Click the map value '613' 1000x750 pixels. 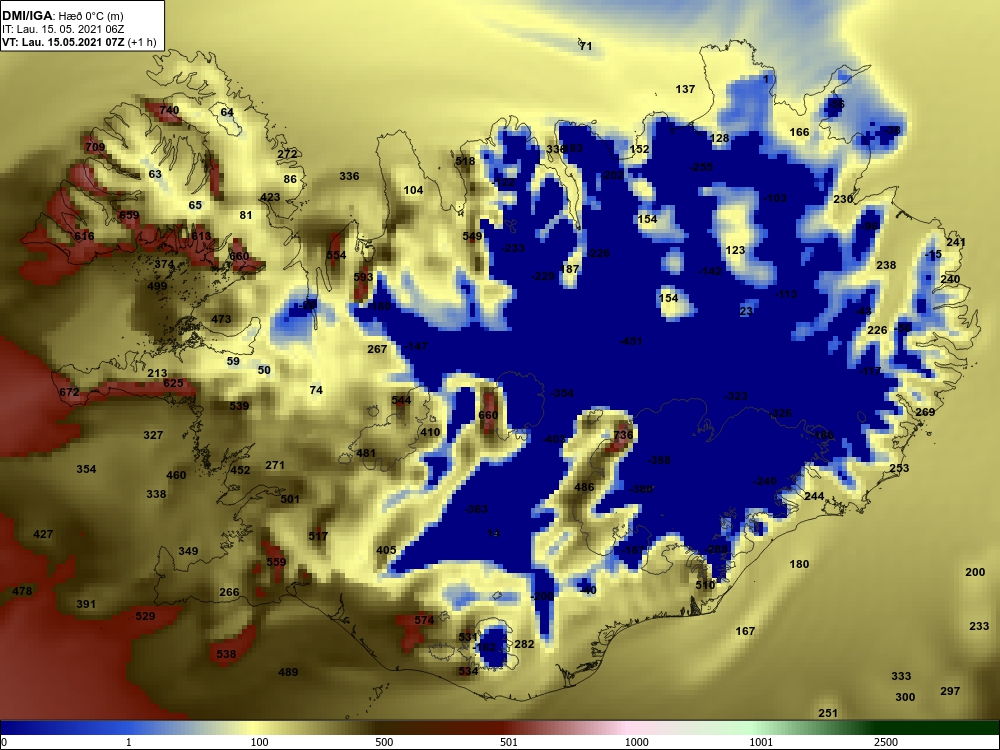tap(201, 236)
